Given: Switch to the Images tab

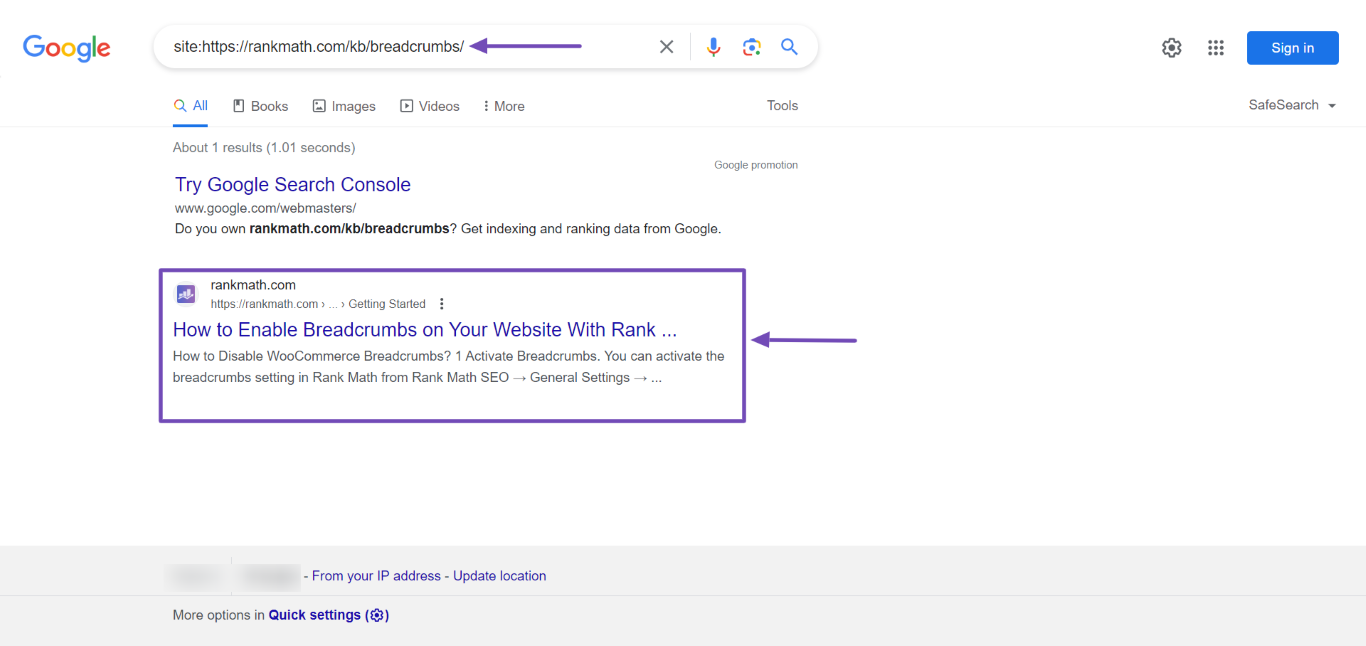Looking at the screenshot, I should [344, 106].
